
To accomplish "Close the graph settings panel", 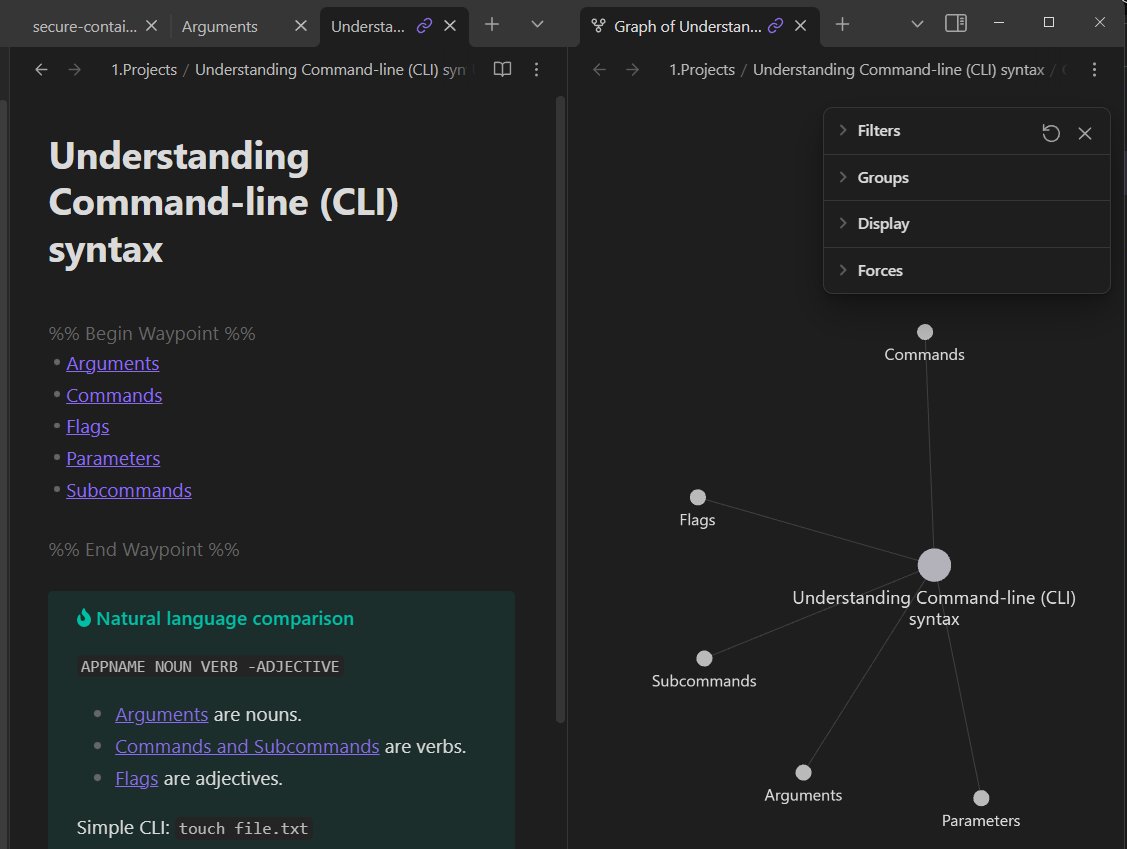I will (1085, 133).
